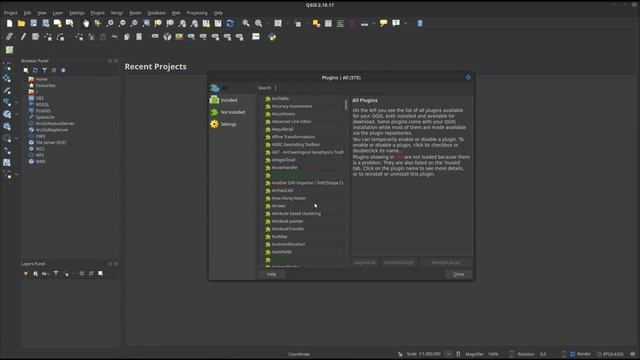Click the Map Tips speech bubble icon

click(x=383, y=23)
